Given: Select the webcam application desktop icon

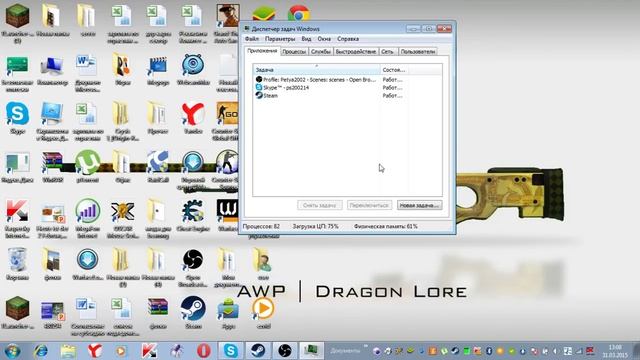Looking at the screenshot, I should click(193, 69).
